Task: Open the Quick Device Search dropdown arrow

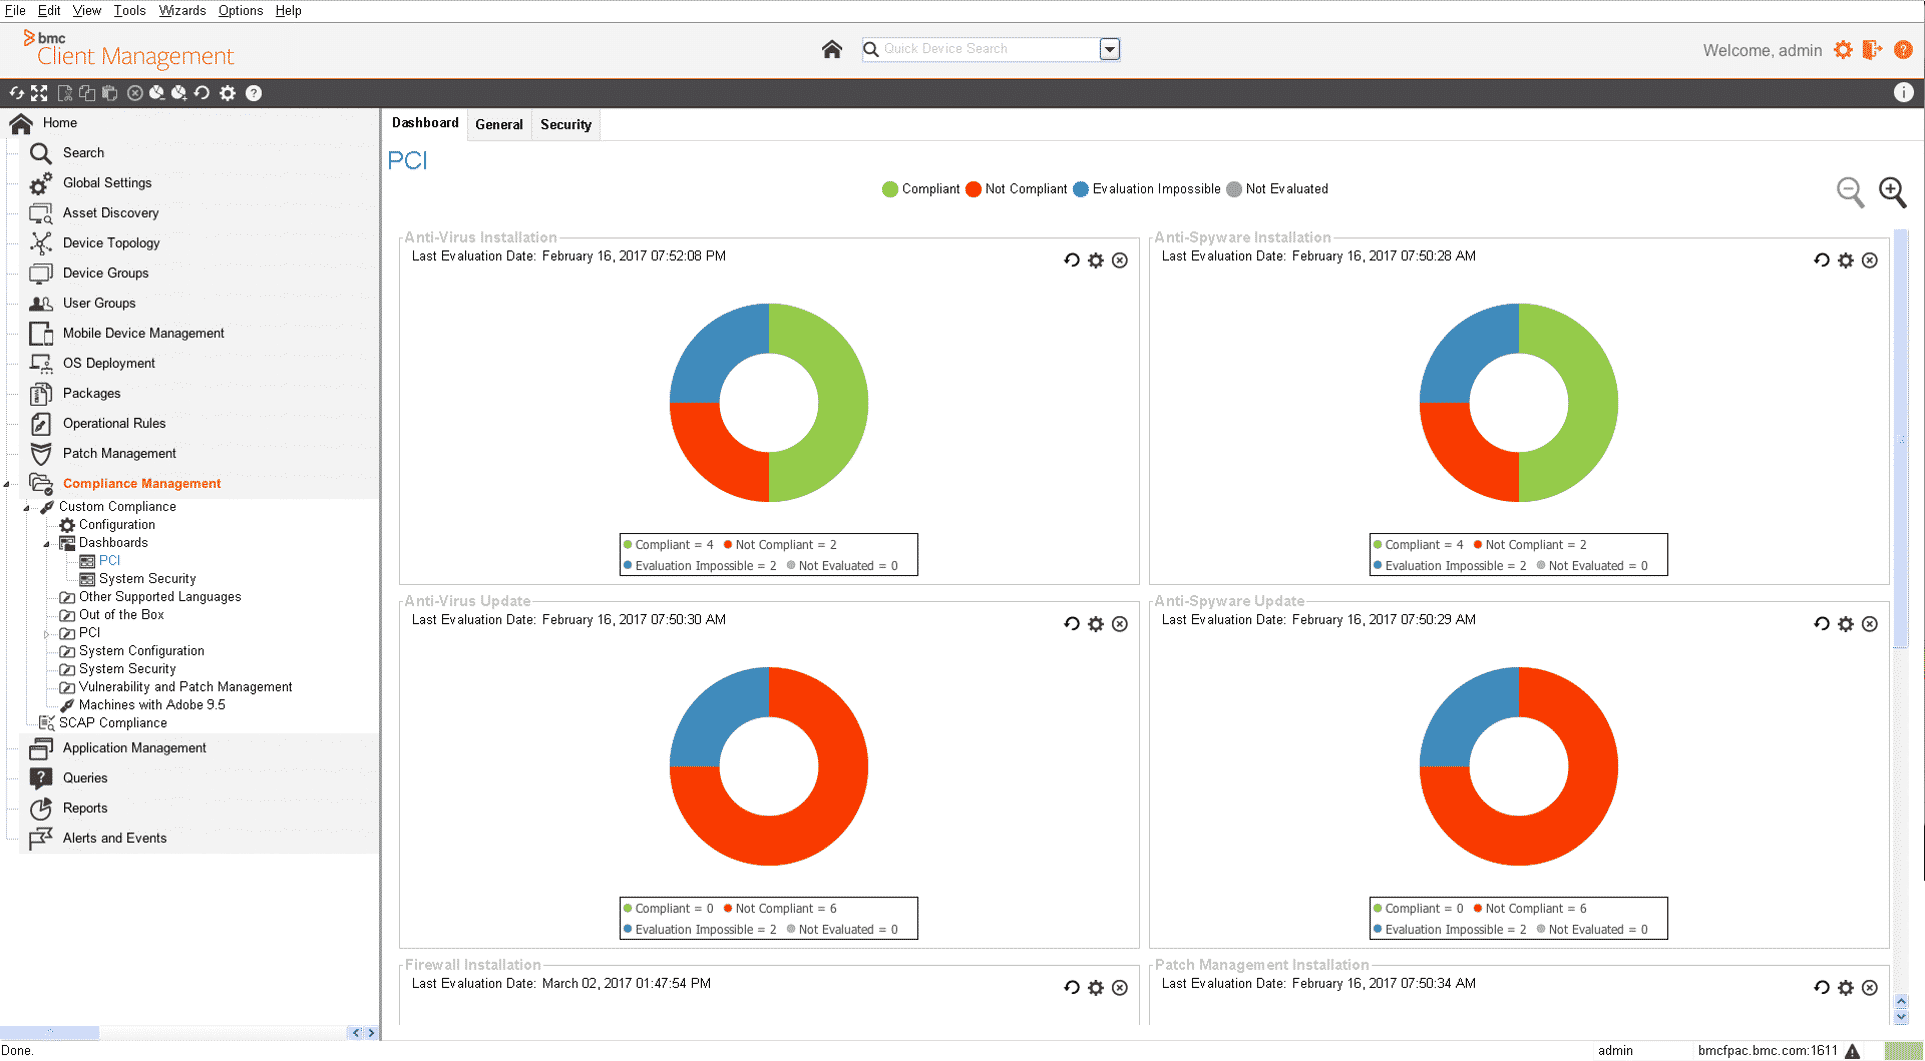Action: (x=1109, y=49)
